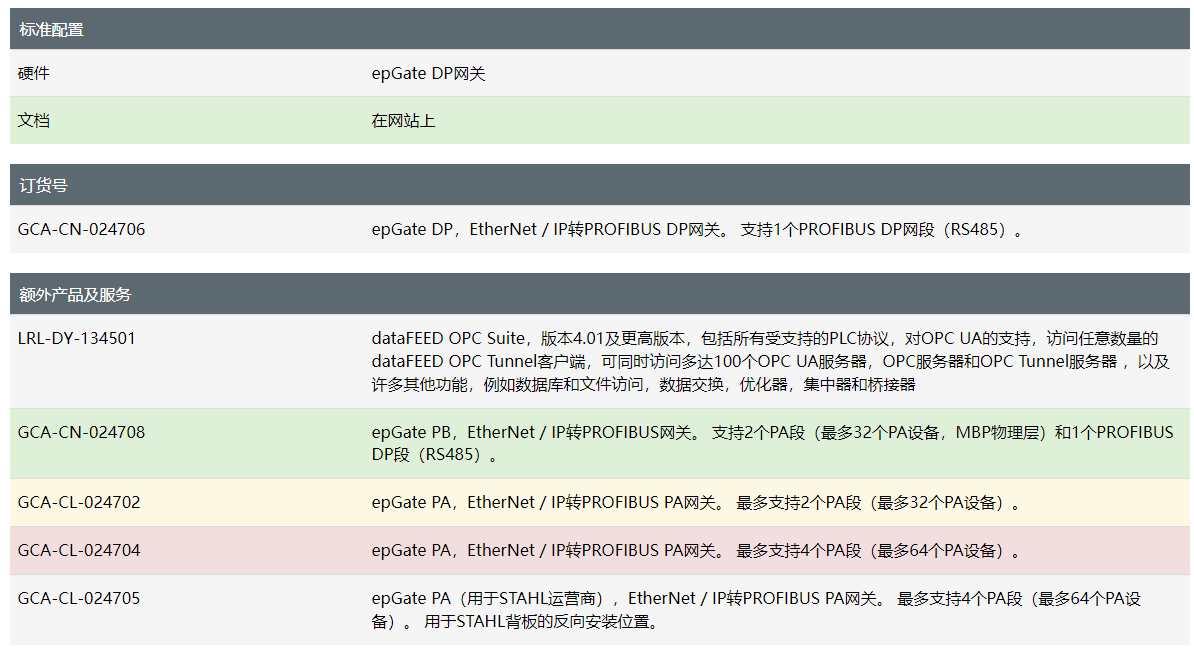This screenshot has width=1194, height=648.
Task: Click the 额外产品及服务 section header
Action: 599,294
